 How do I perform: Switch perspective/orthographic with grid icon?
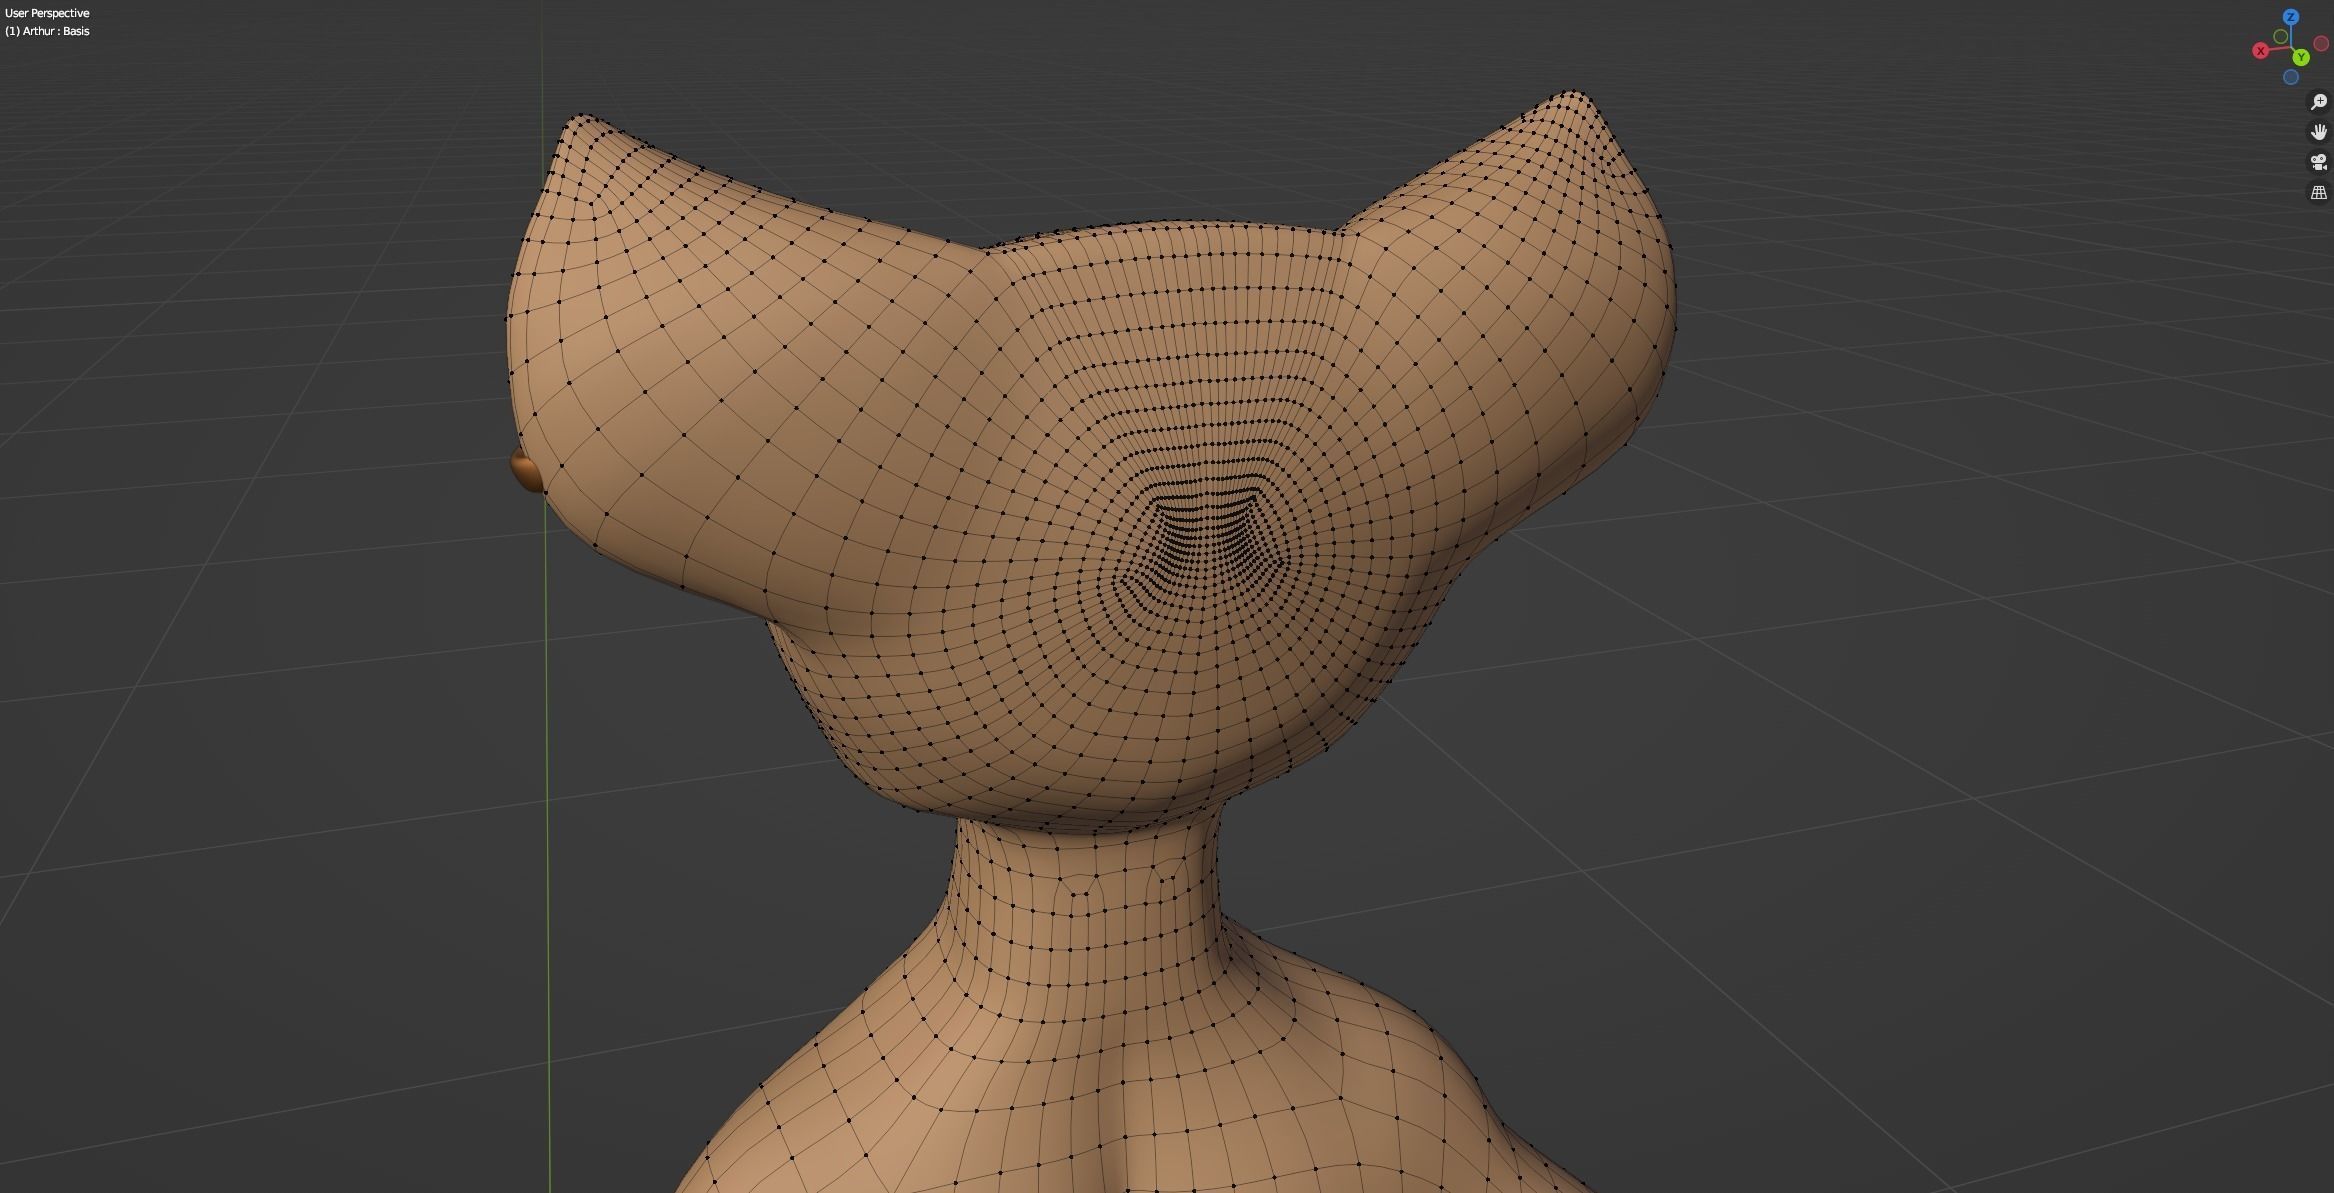click(x=2318, y=192)
